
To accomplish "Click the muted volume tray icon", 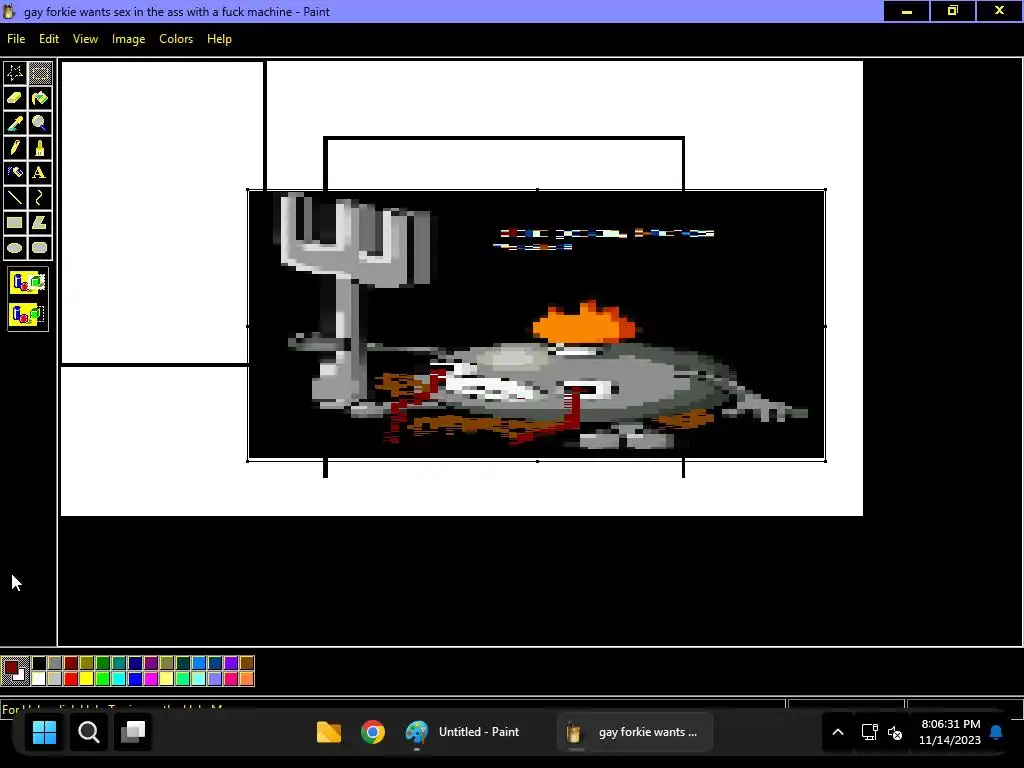I will coord(895,732).
